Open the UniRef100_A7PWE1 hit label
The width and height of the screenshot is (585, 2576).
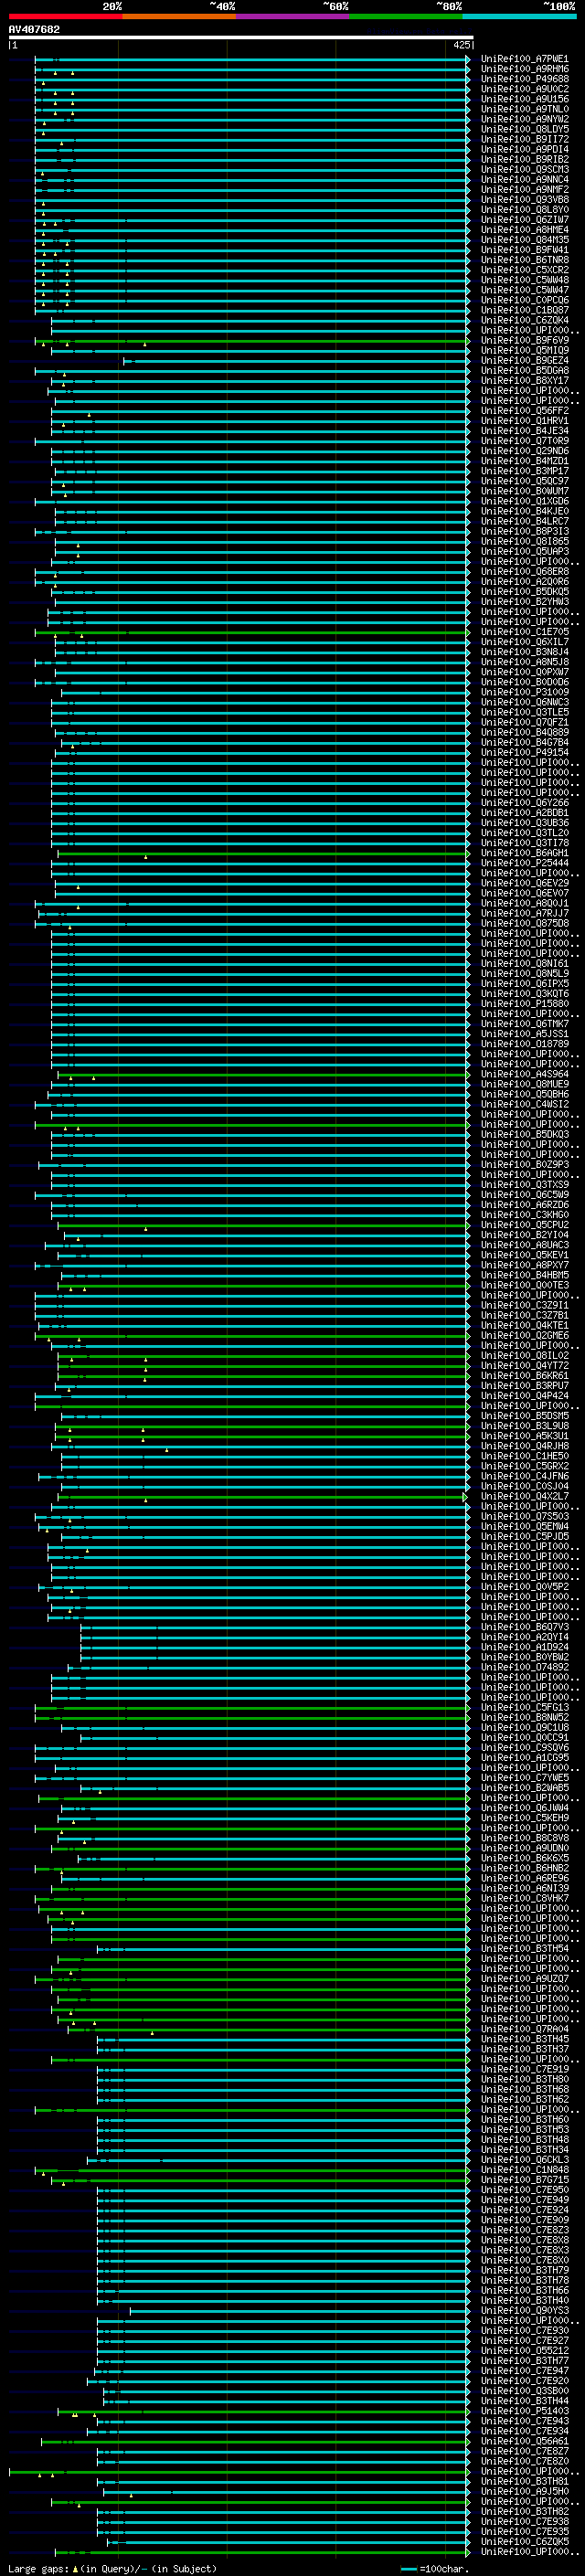(524, 59)
